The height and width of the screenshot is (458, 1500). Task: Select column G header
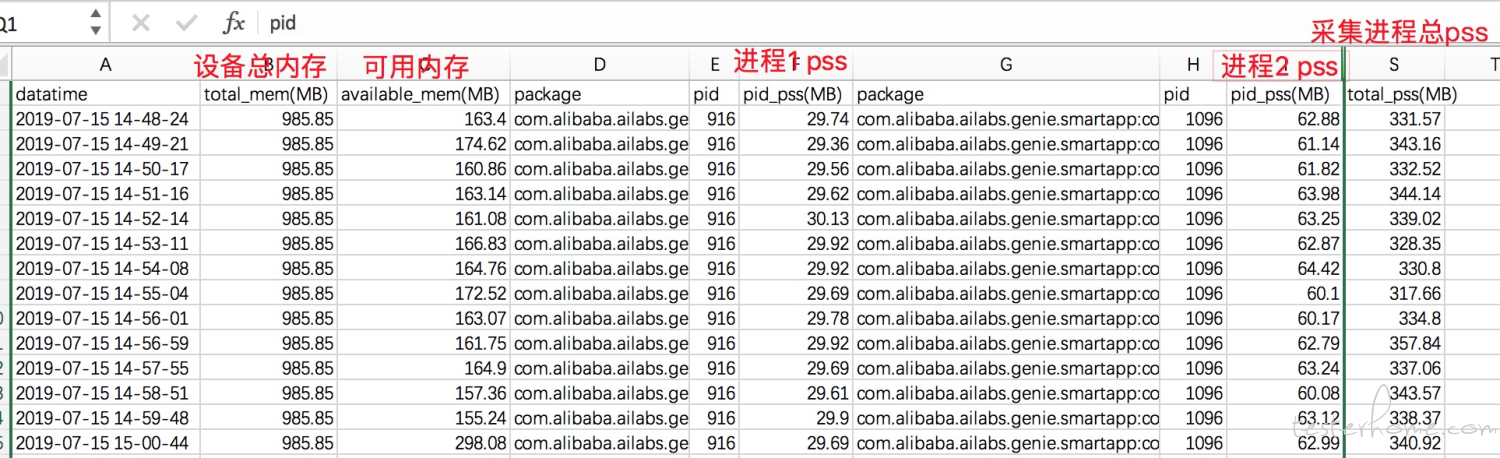(1006, 65)
